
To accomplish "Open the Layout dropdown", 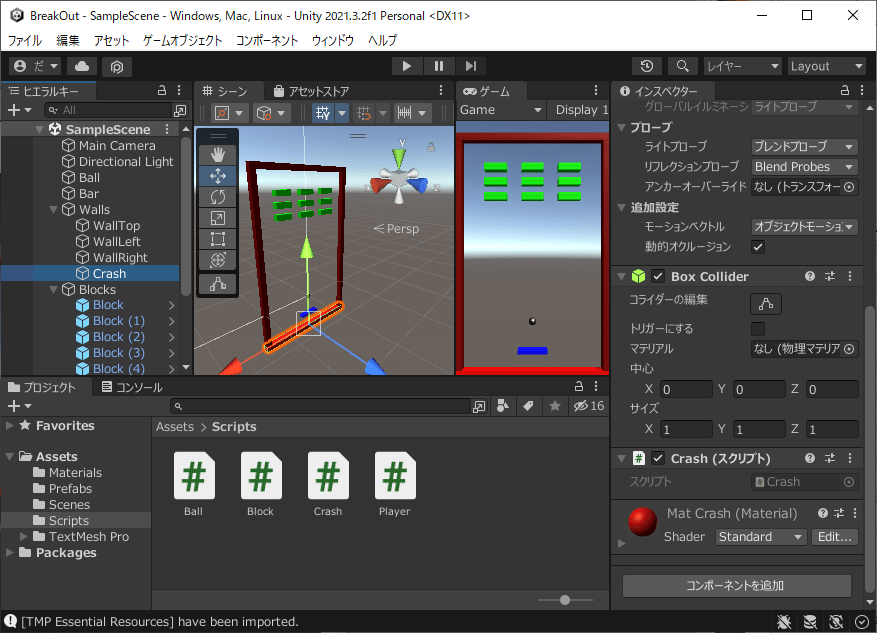I will [x=825, y=66].
